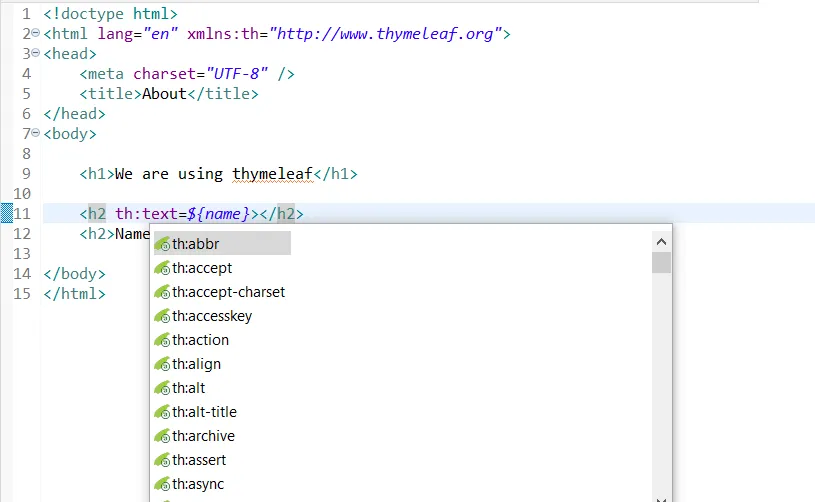Collapse the html tag fold on line 2
The width and height of the screenshot is (815, 502).
click(35, 33)
